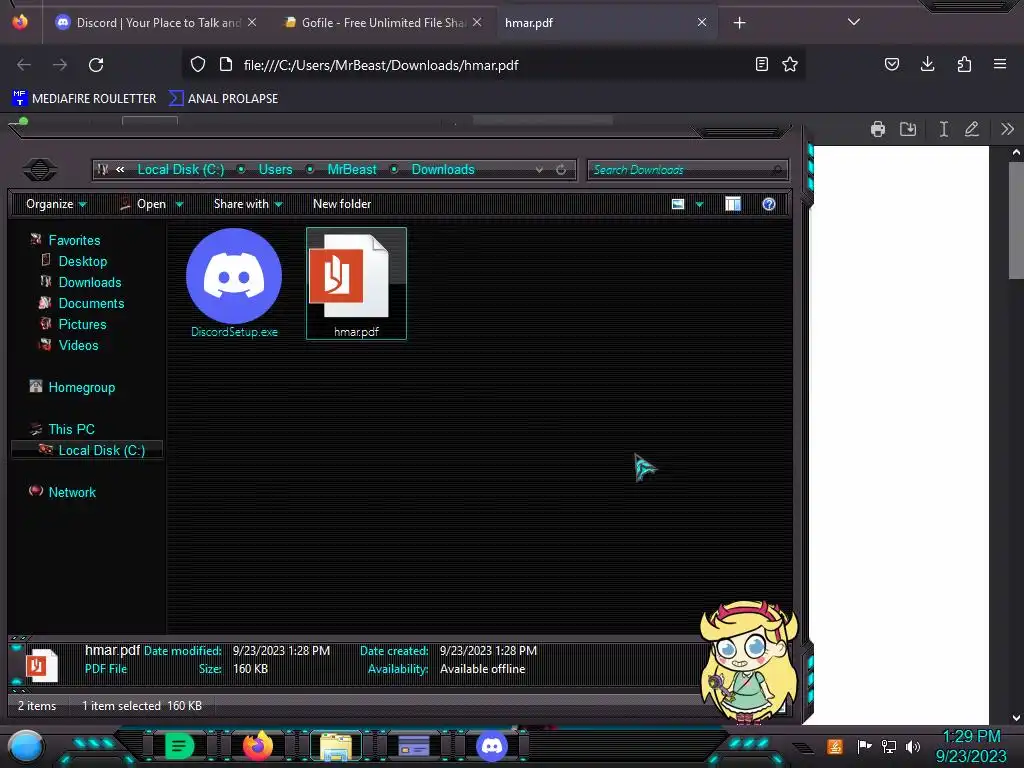Show previous locations double-chevron in breadcrumb
Screen dimensions: 1024x768
point(120,170)
